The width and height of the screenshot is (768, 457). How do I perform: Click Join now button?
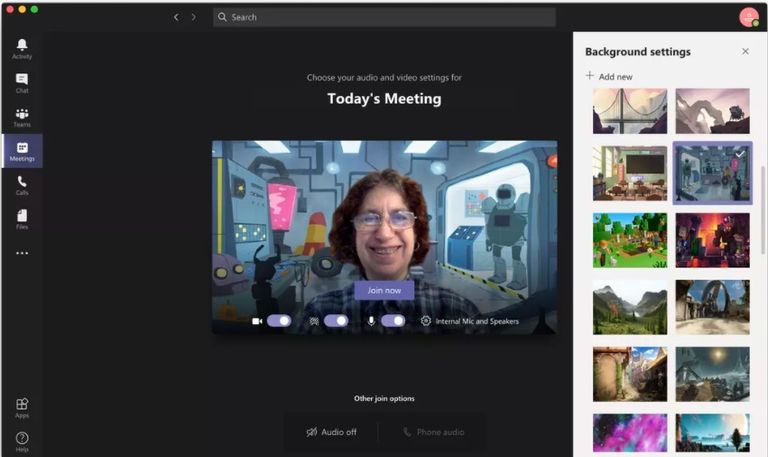point(384,290)
